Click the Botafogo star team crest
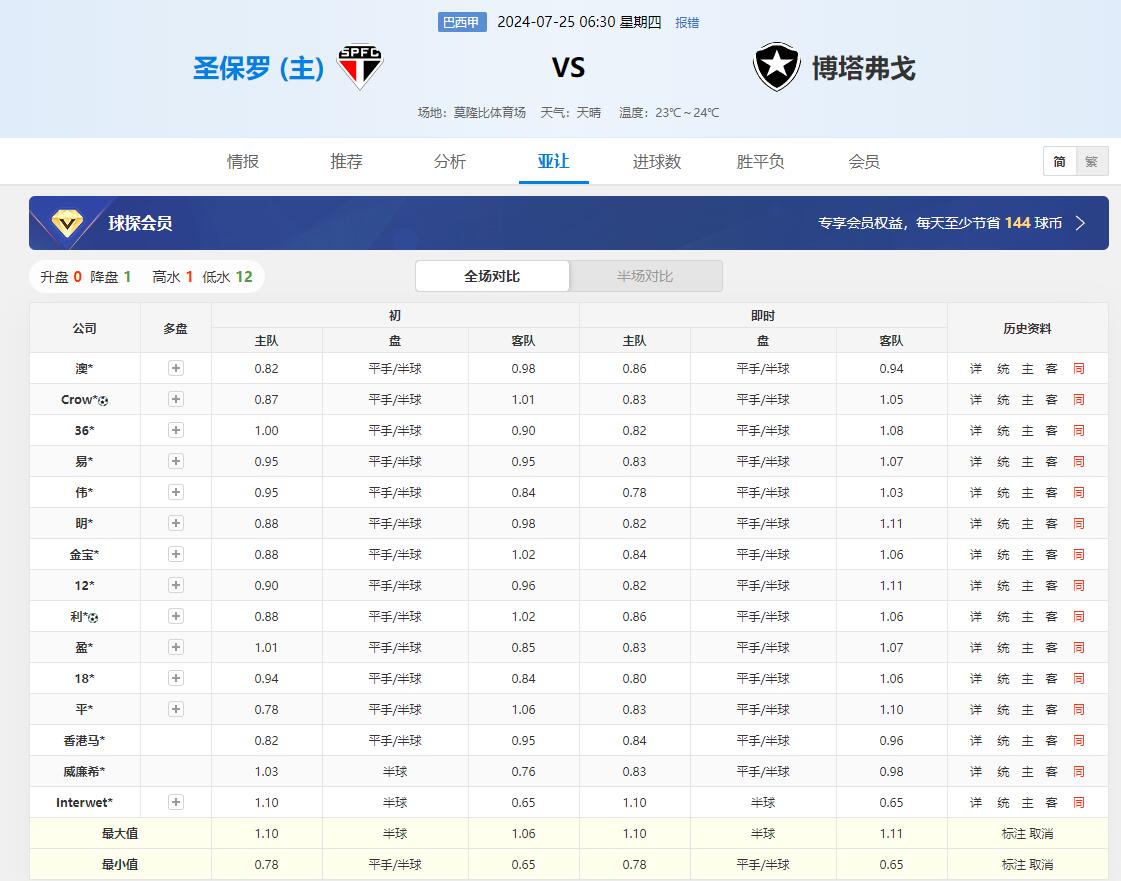Screen dimensions: 1121x881 click(x=777, y=67)
